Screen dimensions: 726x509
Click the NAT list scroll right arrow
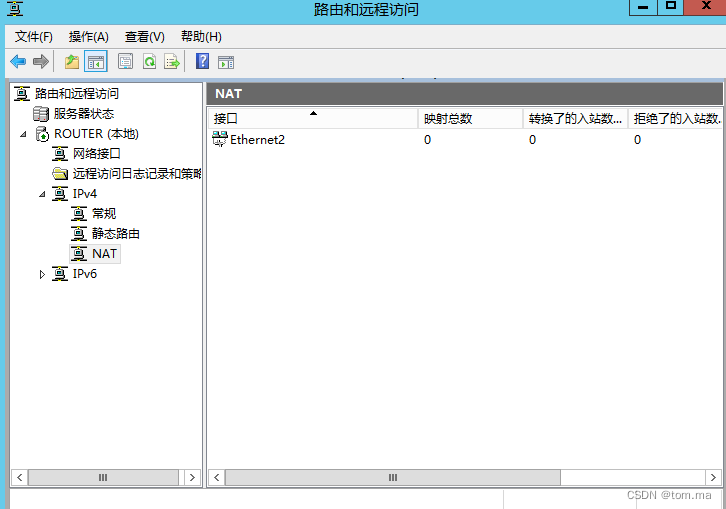pyautogui.click(x=713, y=477)
